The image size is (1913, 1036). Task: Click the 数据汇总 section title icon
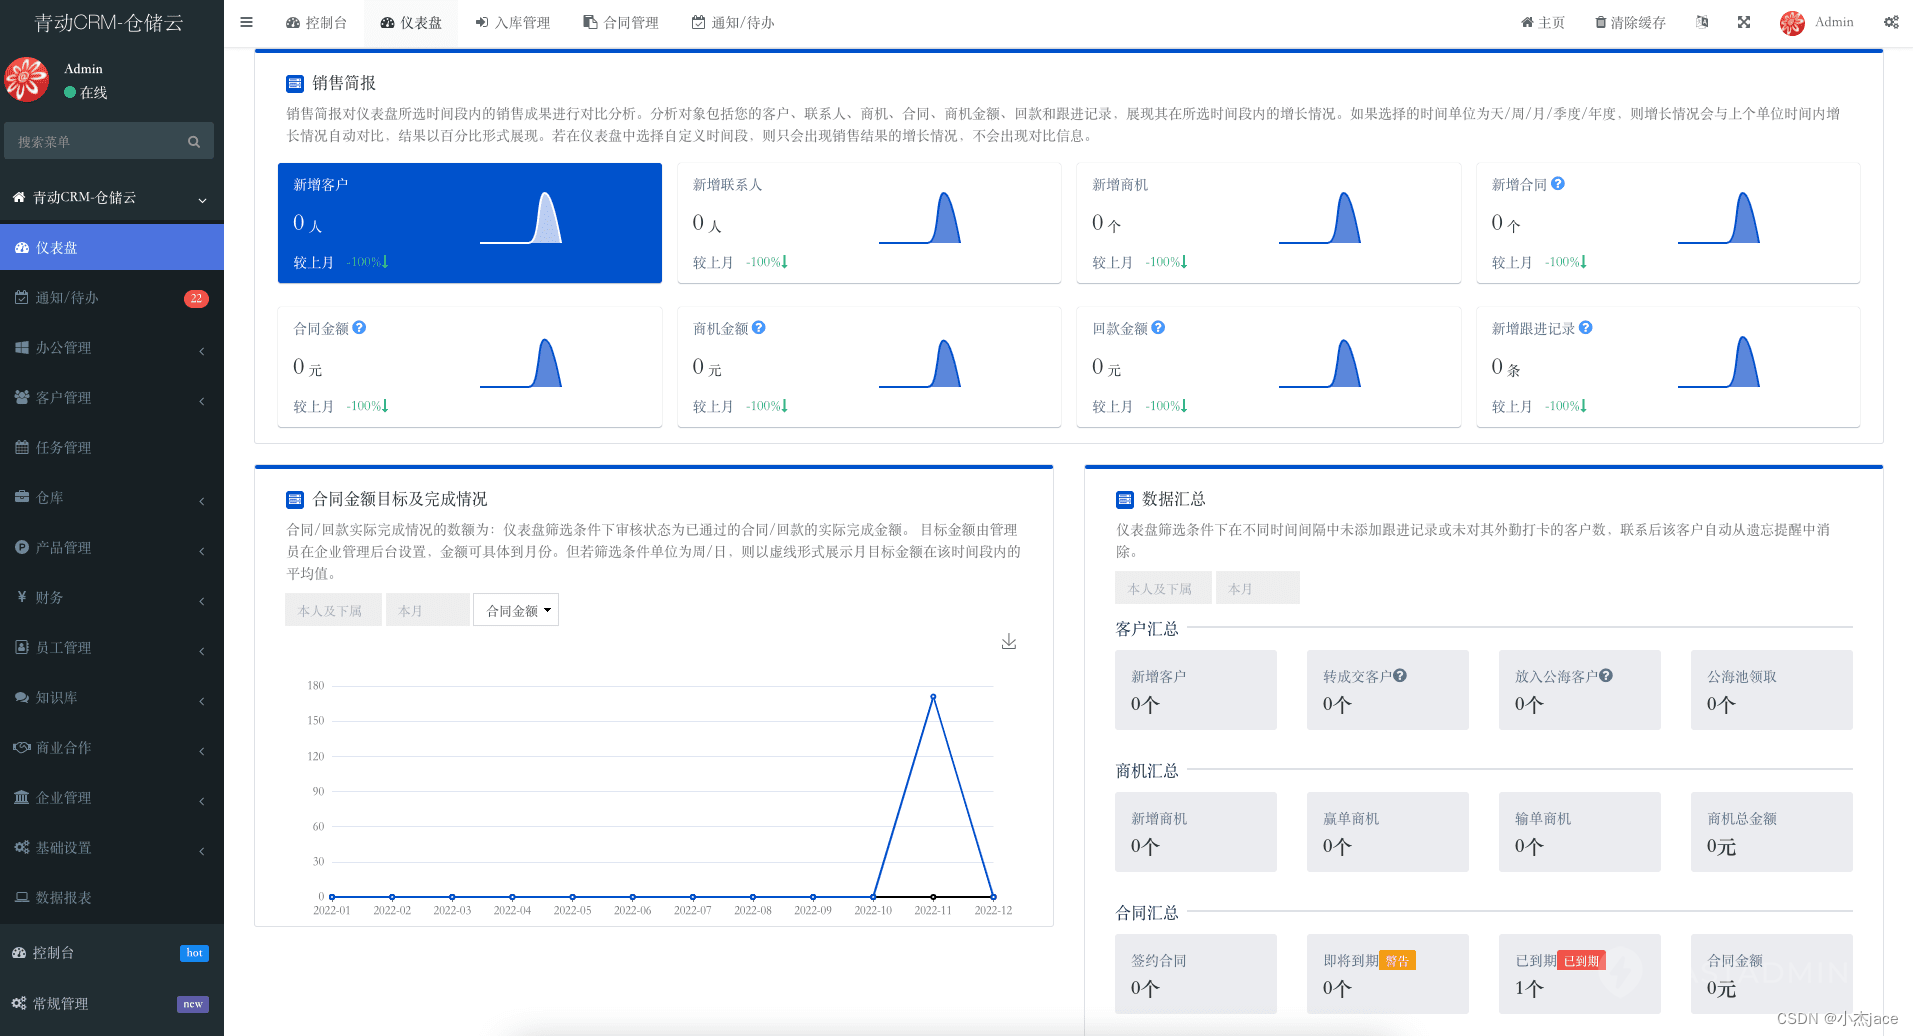click(x=1125, y=499)
